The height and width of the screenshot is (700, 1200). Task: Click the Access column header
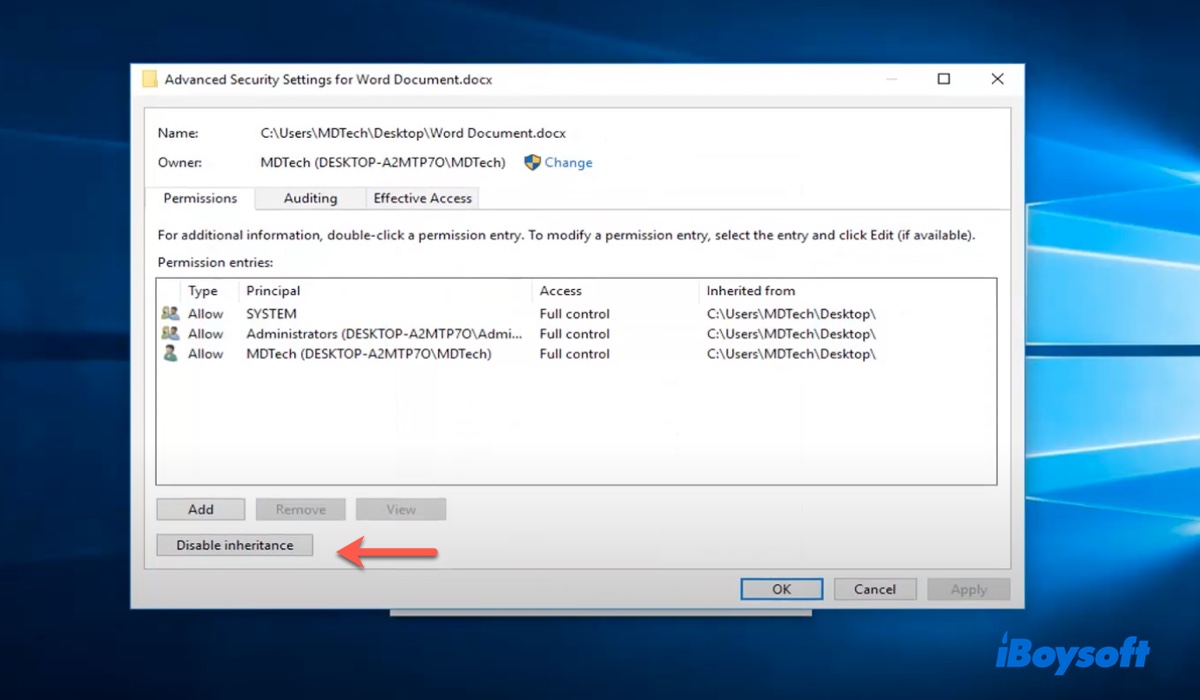pyautogui.click(x=560, y=291)
